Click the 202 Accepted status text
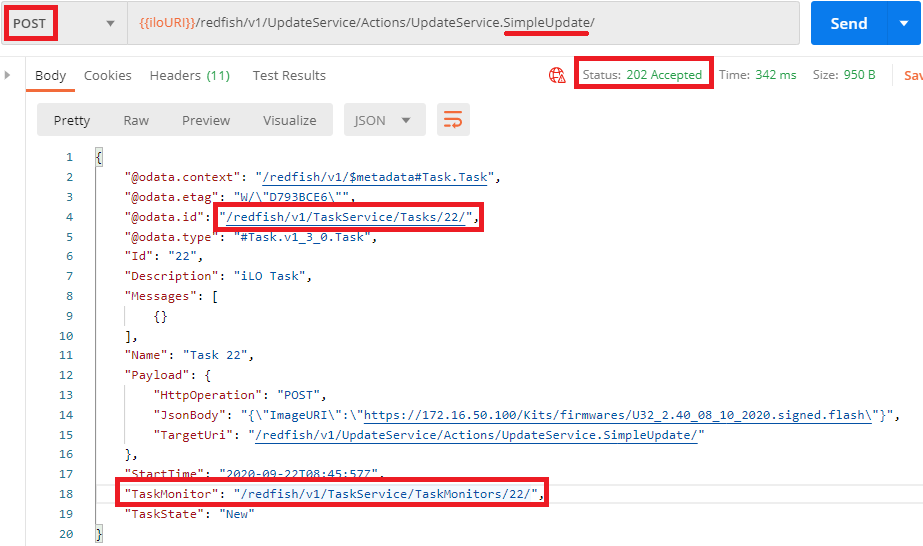Viewport: 923px width, 546px height. (x=664, y=75)
